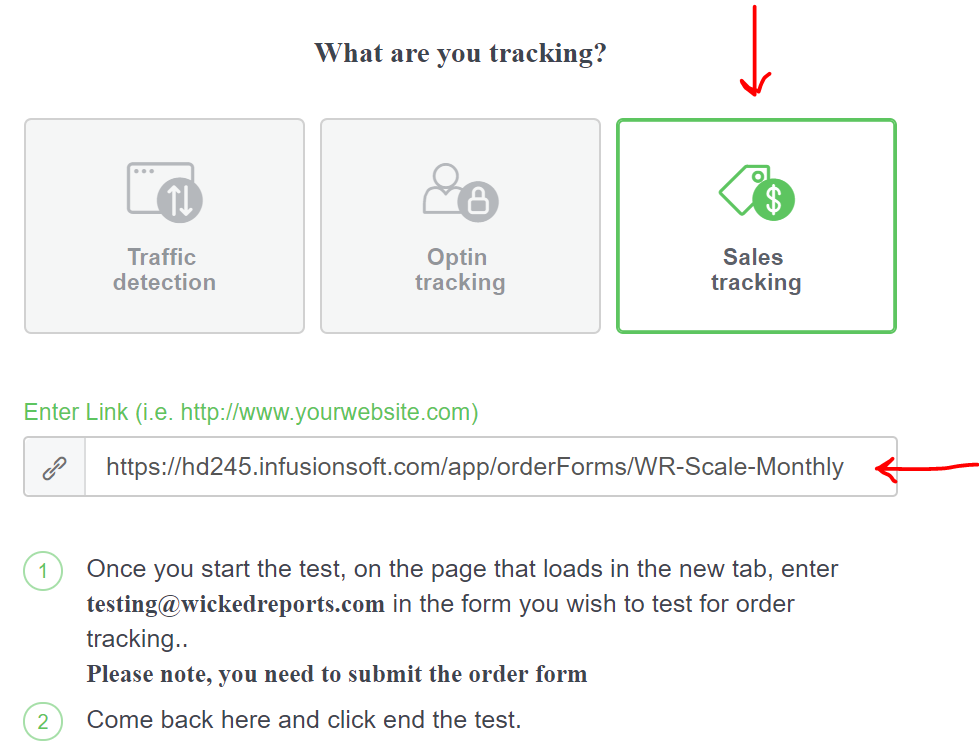979x753 pixels.
Task: Select the Sales tracking card
Action: (x=756, y=226)
